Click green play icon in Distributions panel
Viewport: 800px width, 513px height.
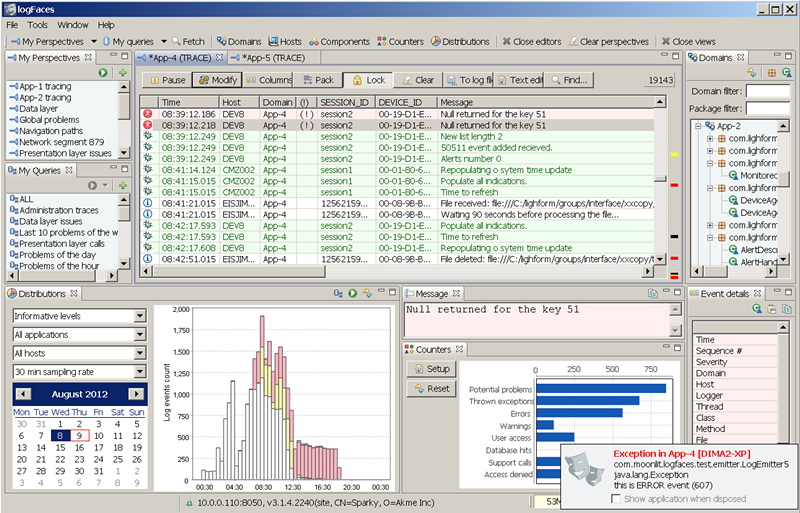click(352, 293)
